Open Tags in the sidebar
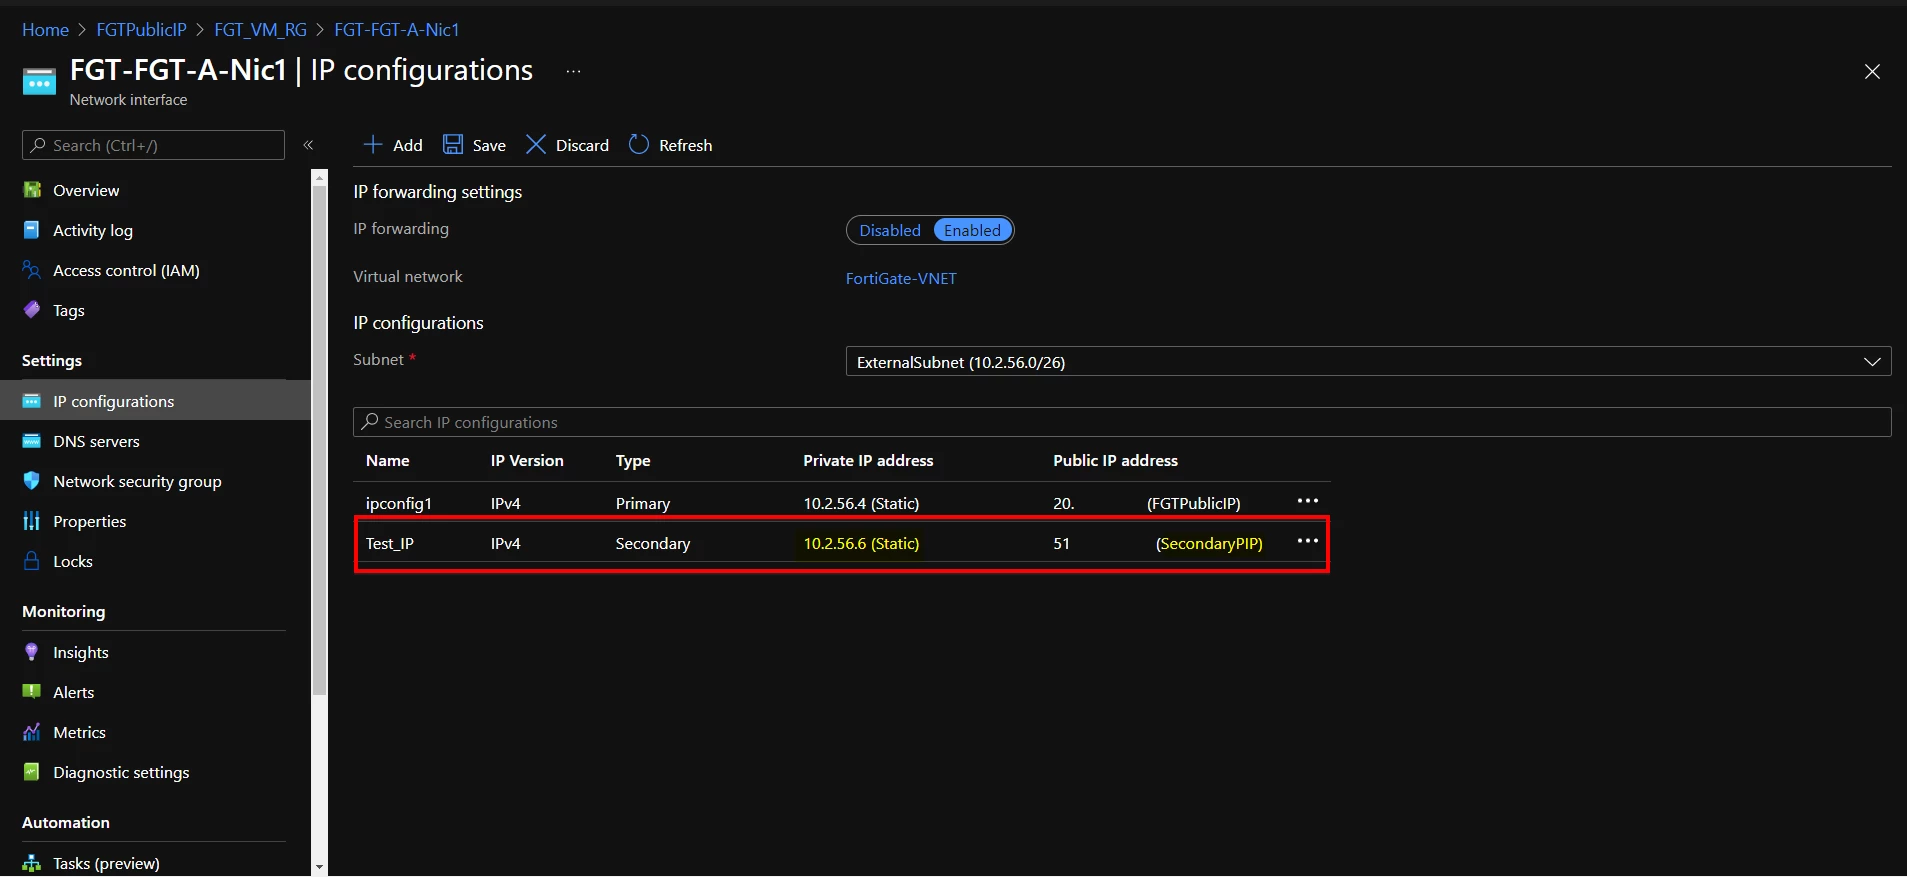Image resolution: width=1907 pixels, height=877 pixels. click(x=69, y=310)
